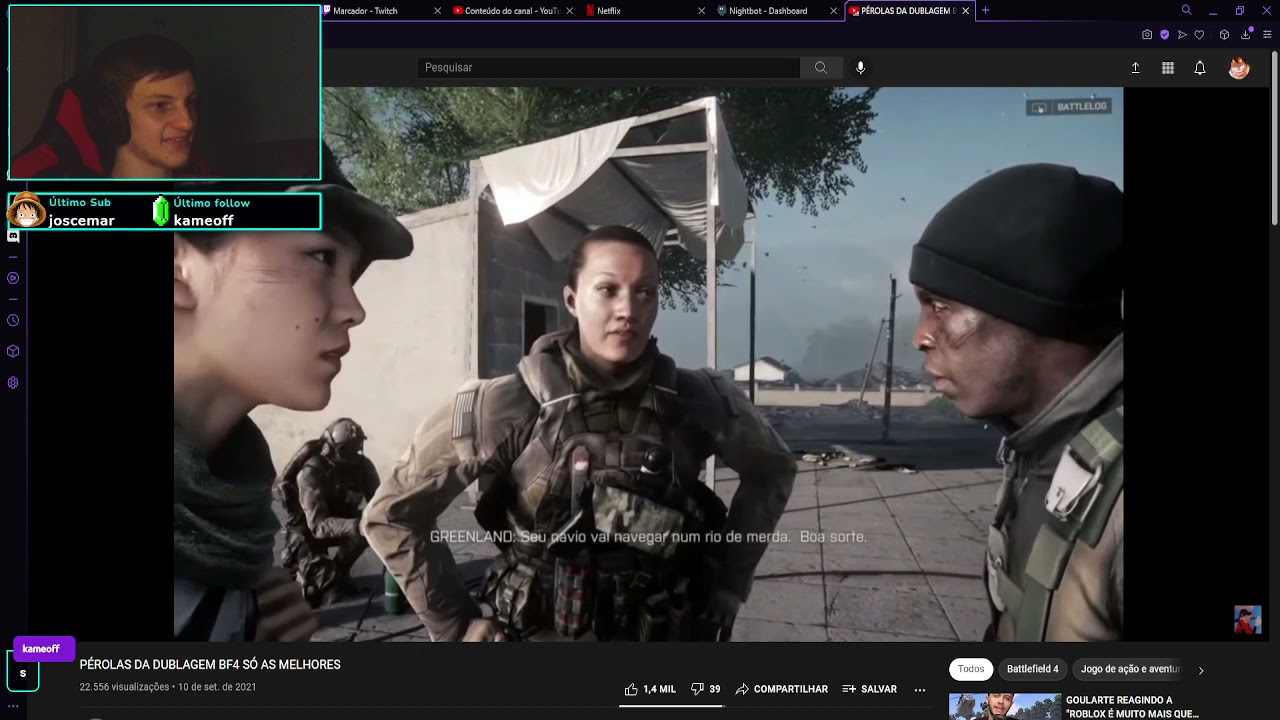The image size is (1280, 720).
Task: Click the heart bookmark icon in address bar
Action: tap(1199, 35)
